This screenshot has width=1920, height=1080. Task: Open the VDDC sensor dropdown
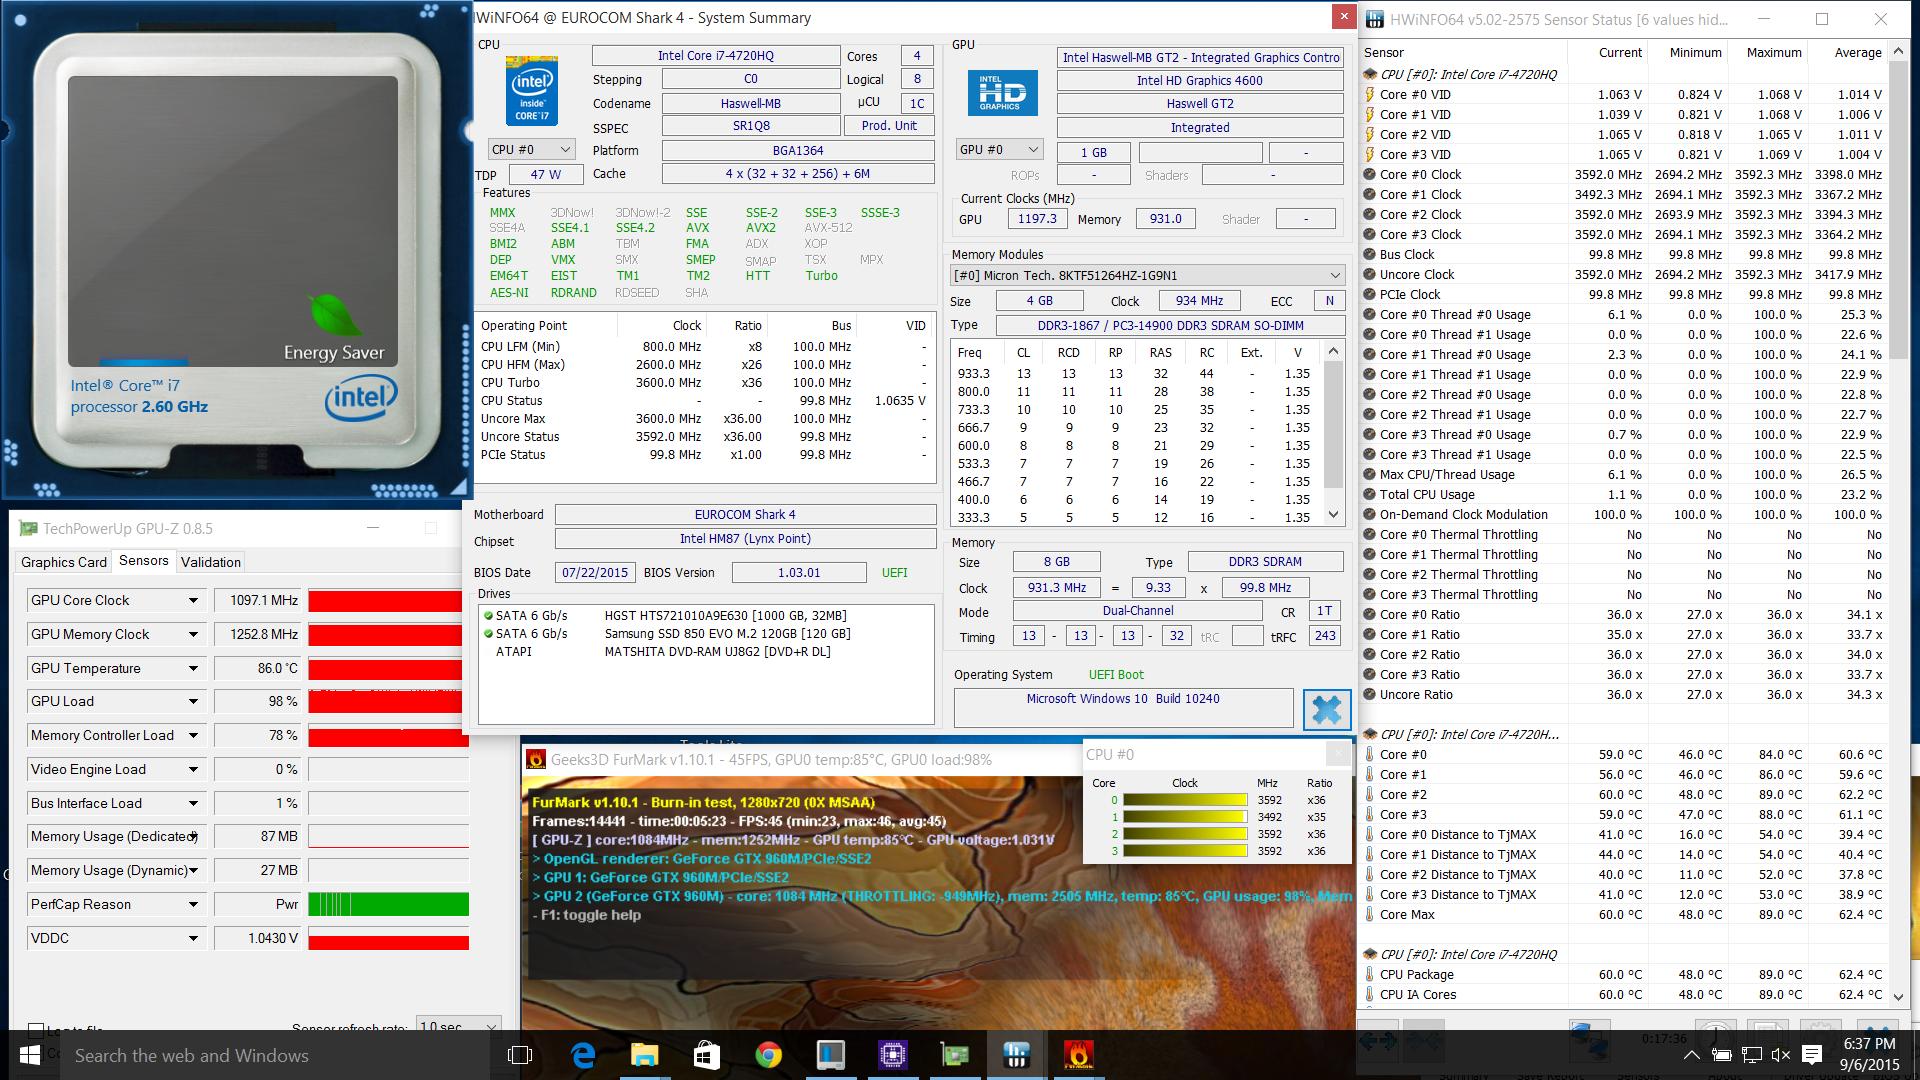click(x=193, y=939)
